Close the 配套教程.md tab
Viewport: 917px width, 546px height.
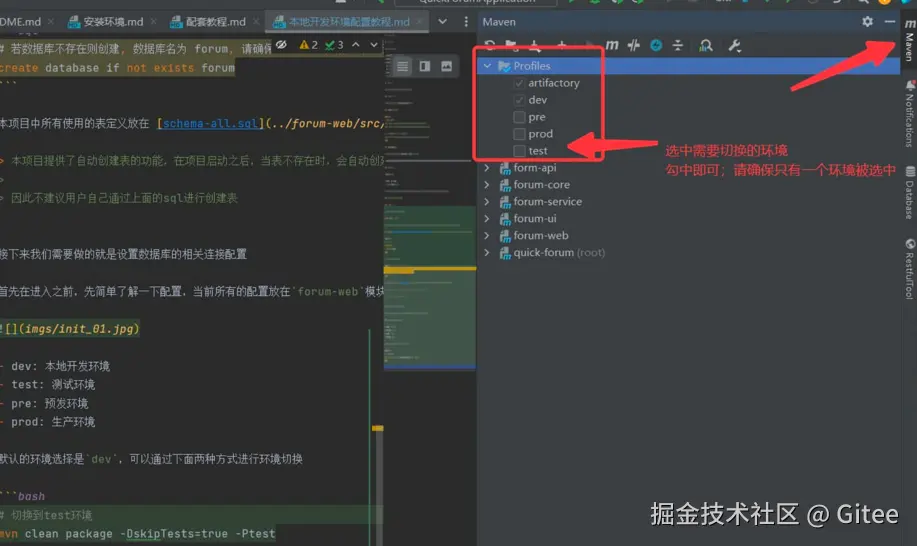click(256, 22)
